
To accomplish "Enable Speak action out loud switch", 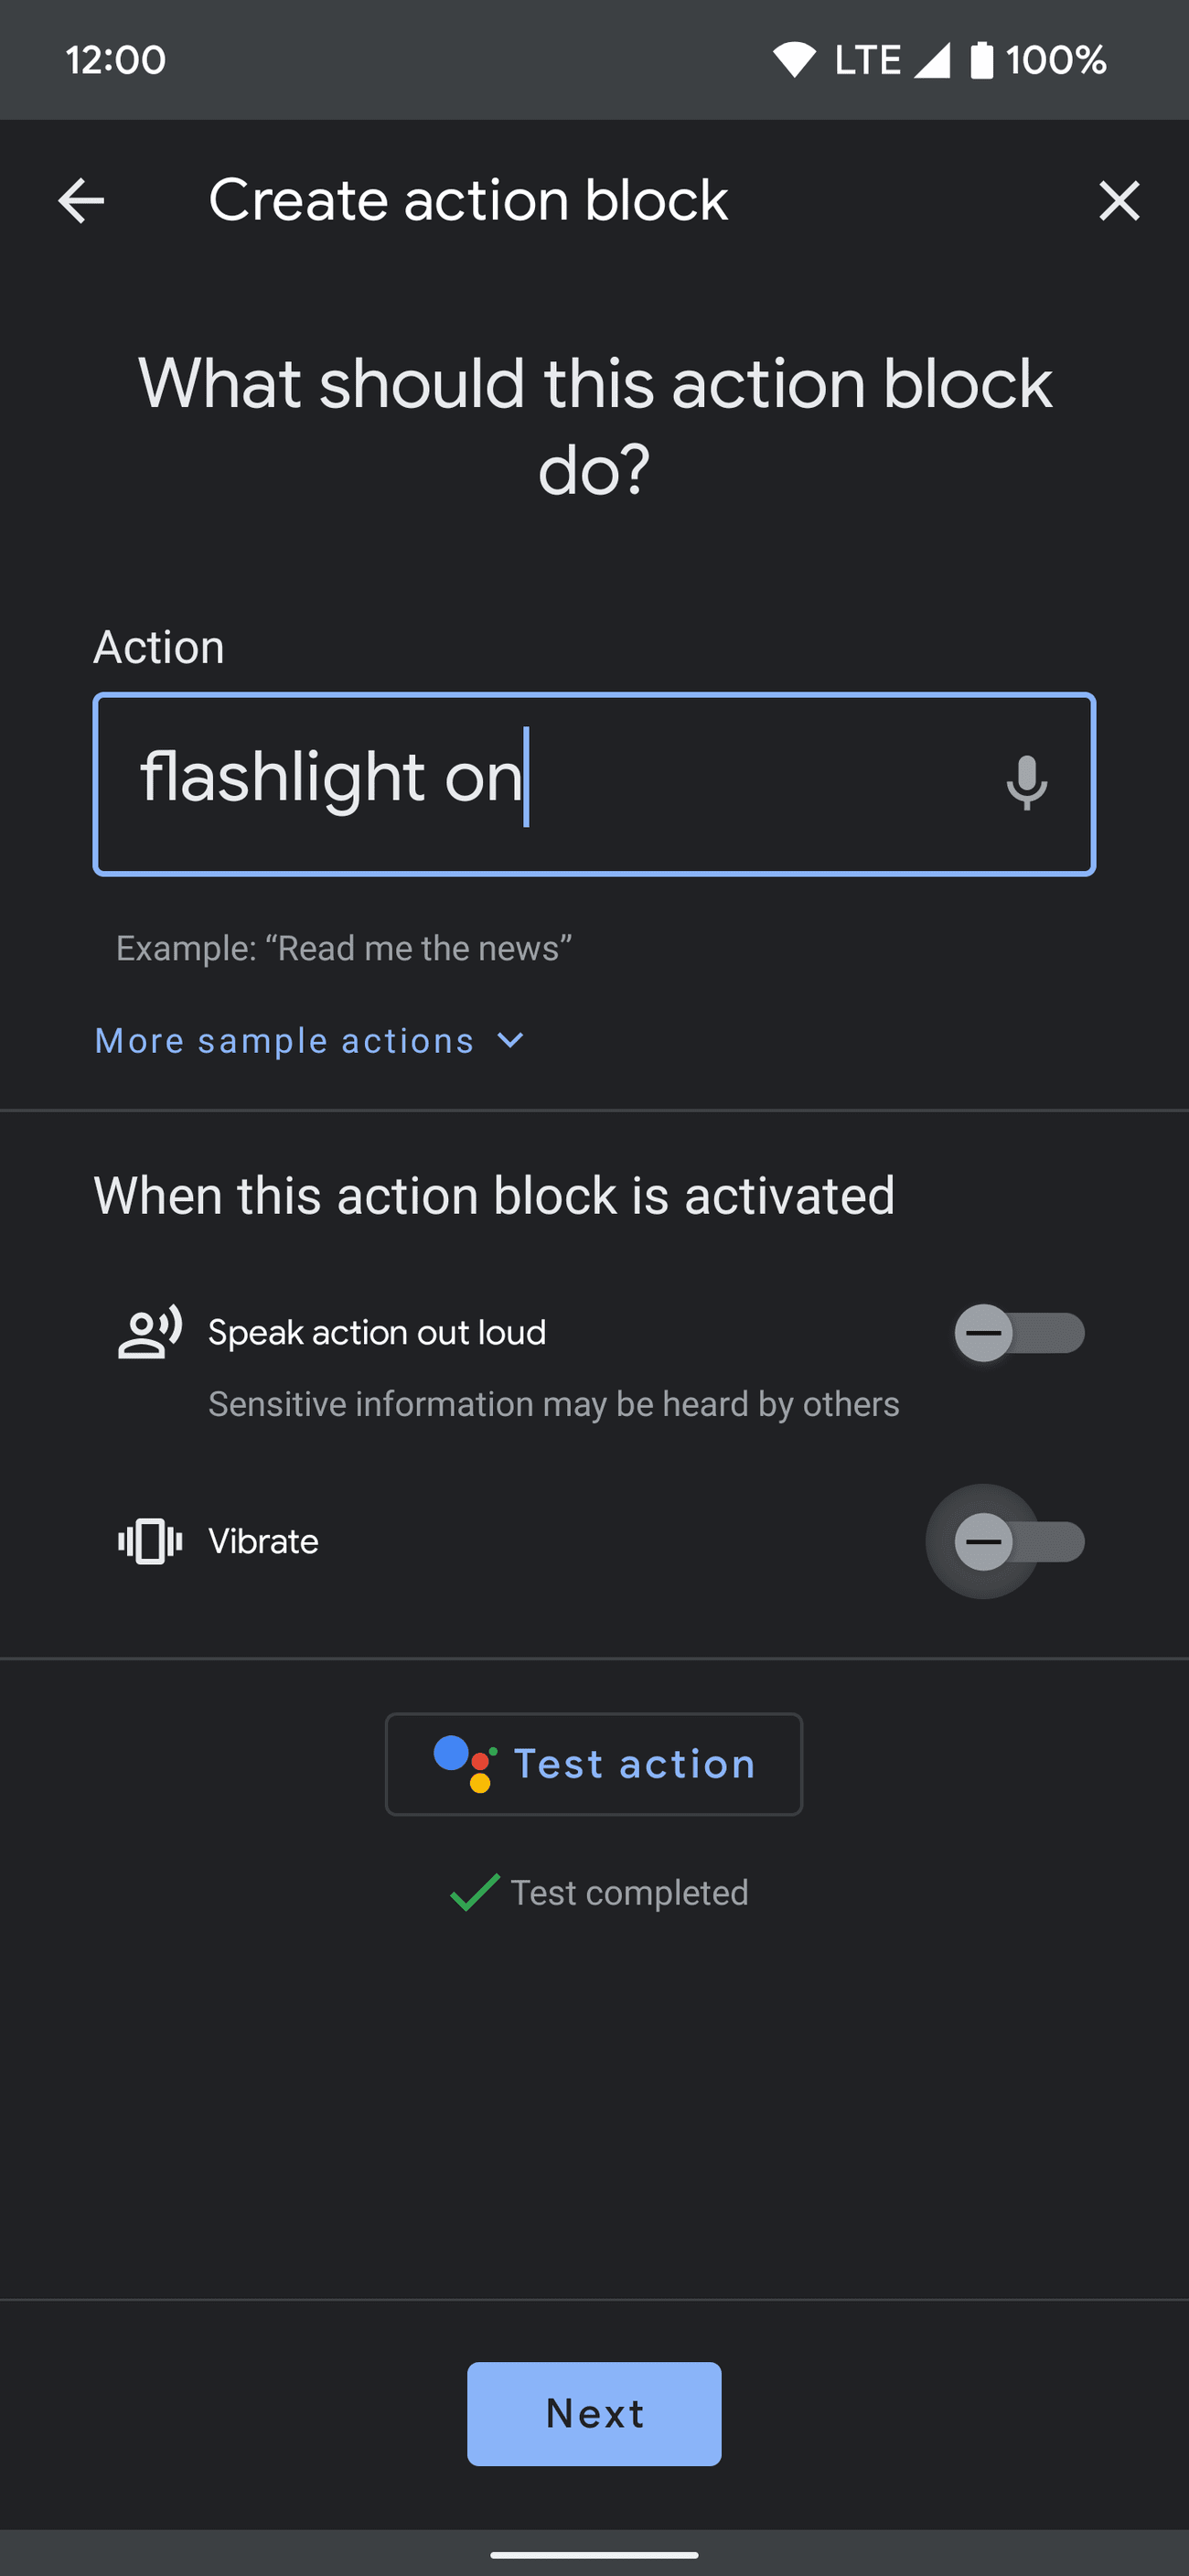I will coord(1018,1333).
